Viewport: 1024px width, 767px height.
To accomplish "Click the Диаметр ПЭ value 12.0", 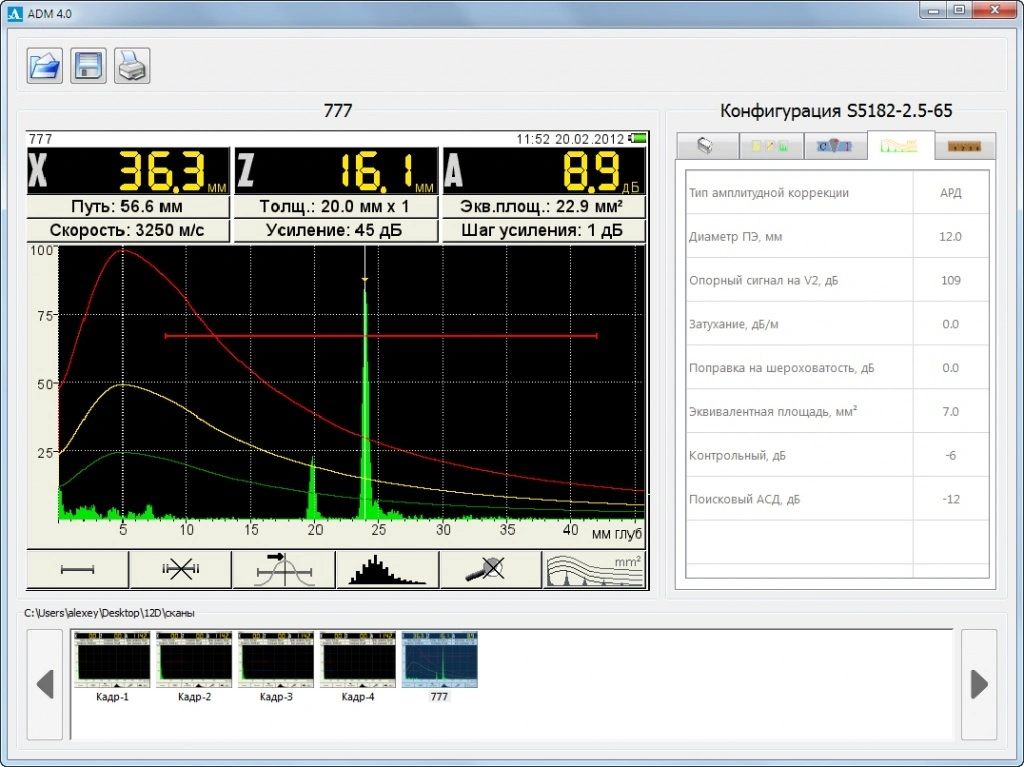I will (x=950, y=237).
